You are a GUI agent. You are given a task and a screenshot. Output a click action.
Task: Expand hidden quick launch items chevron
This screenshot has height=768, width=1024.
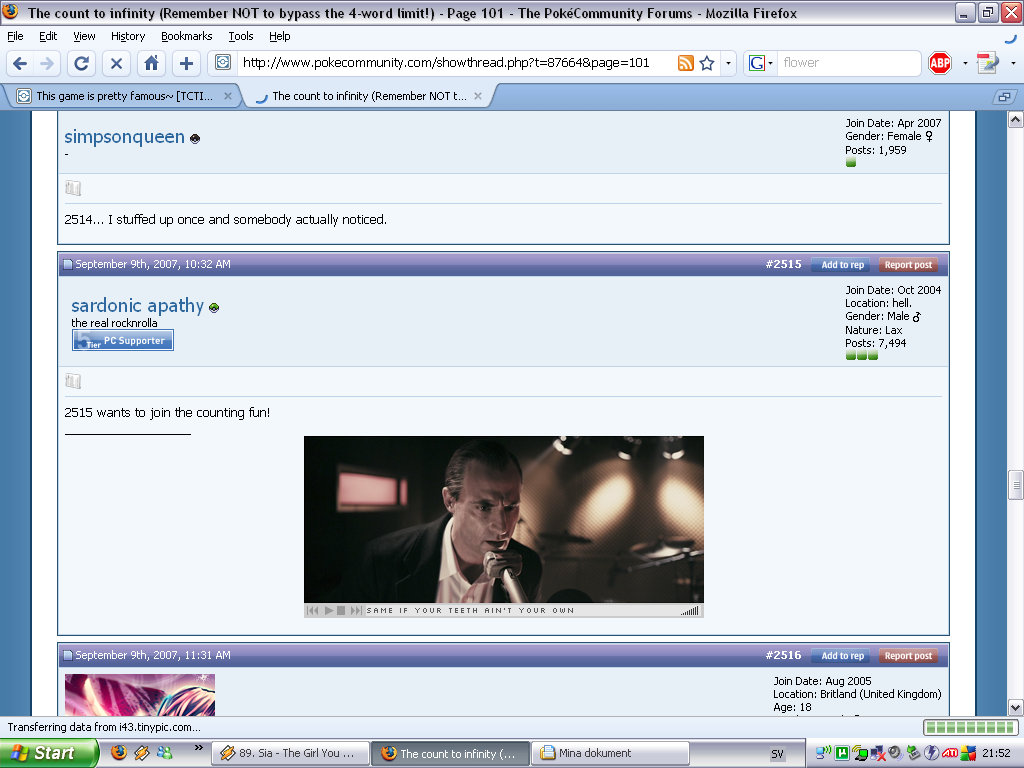pos(199,748)
